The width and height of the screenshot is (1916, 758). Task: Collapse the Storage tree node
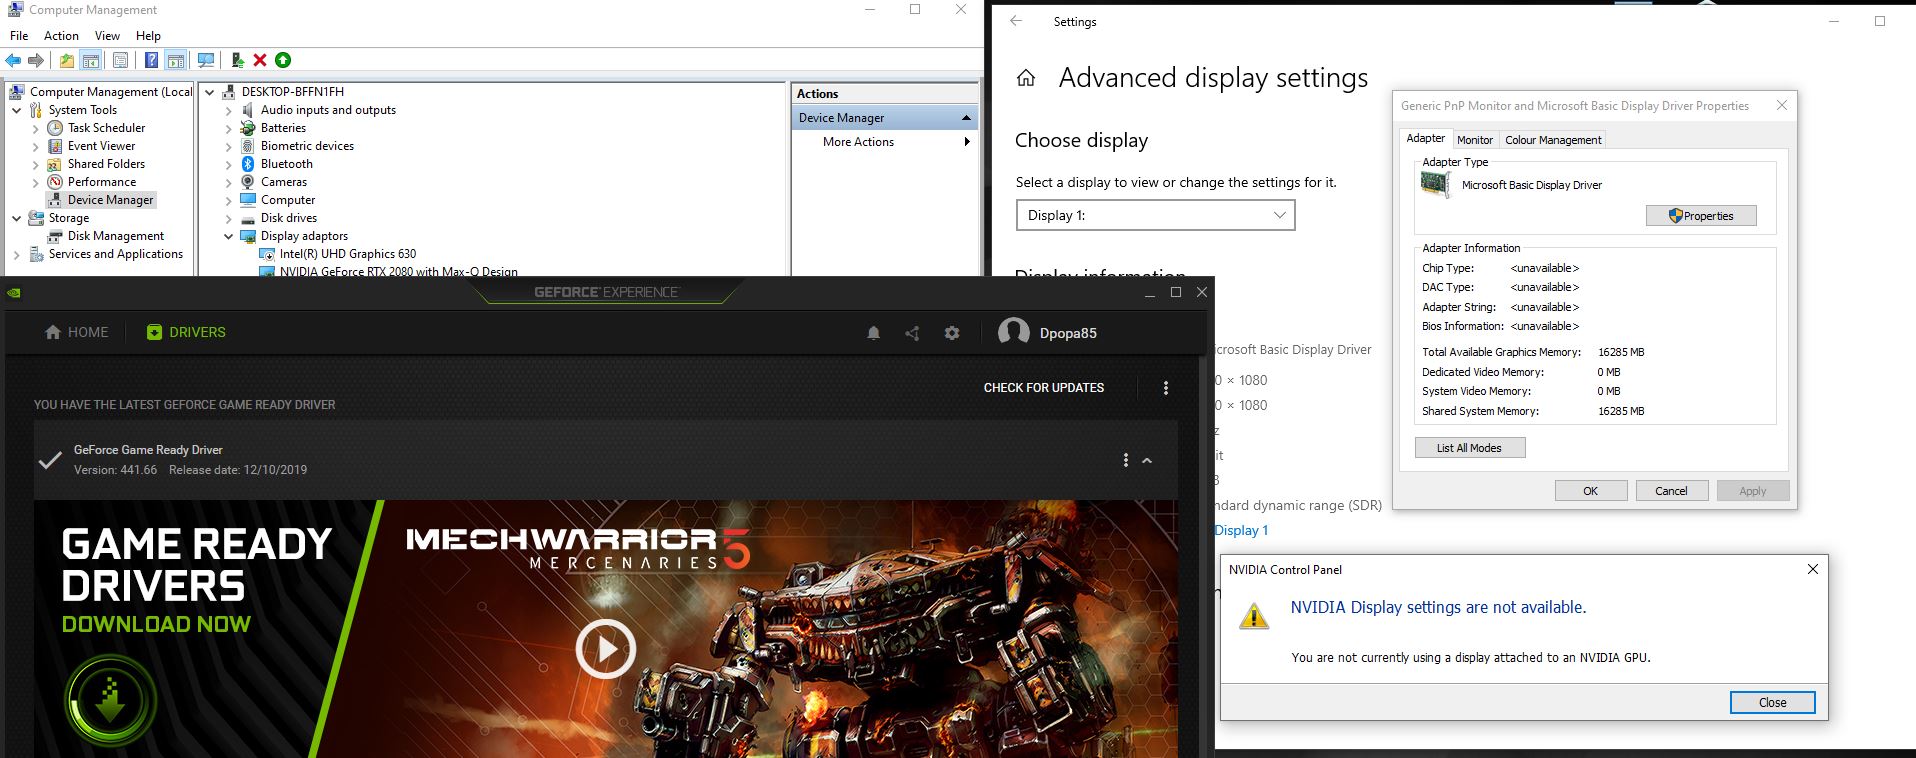click(x=17, y=218)
